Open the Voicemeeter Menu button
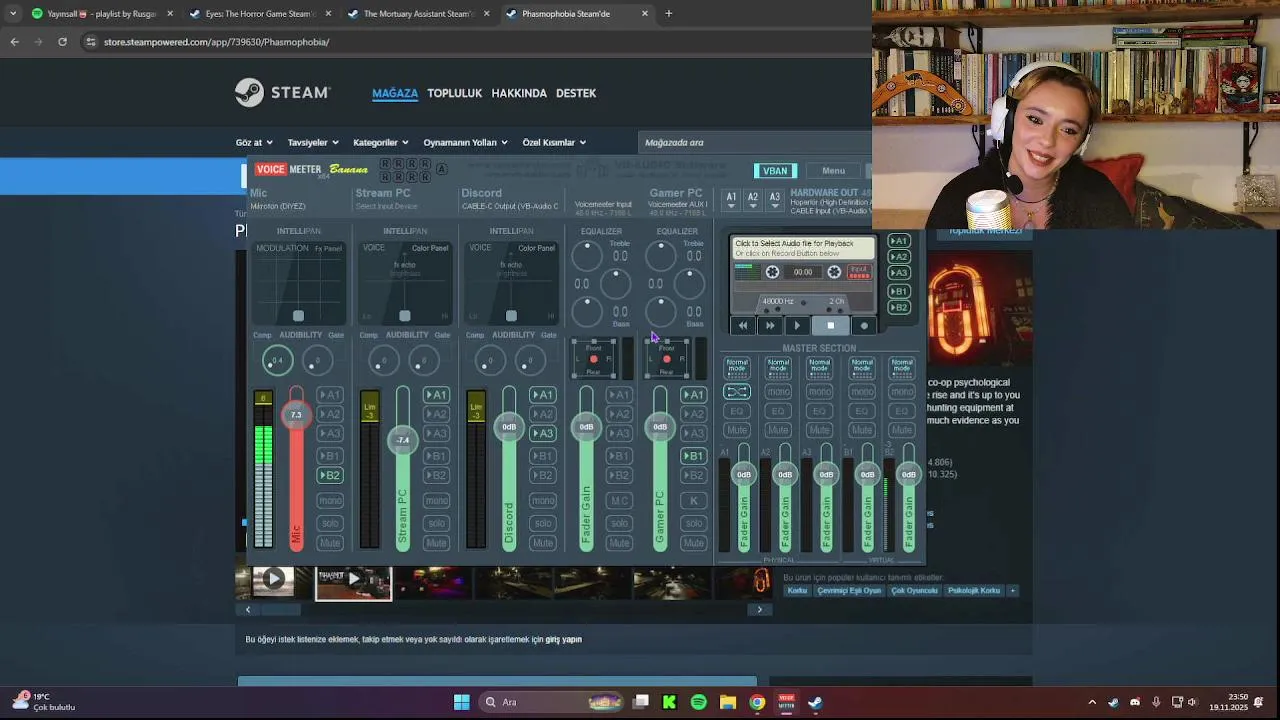This screenshot has height=720, width=1280. [x=833, y=171]
